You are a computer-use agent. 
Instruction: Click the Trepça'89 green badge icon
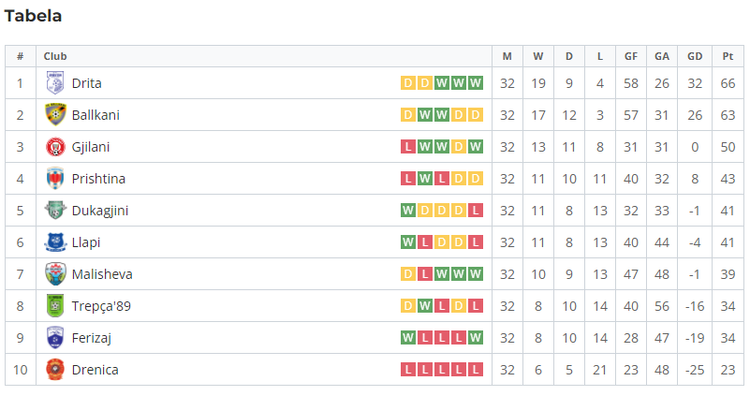[55, 306]
